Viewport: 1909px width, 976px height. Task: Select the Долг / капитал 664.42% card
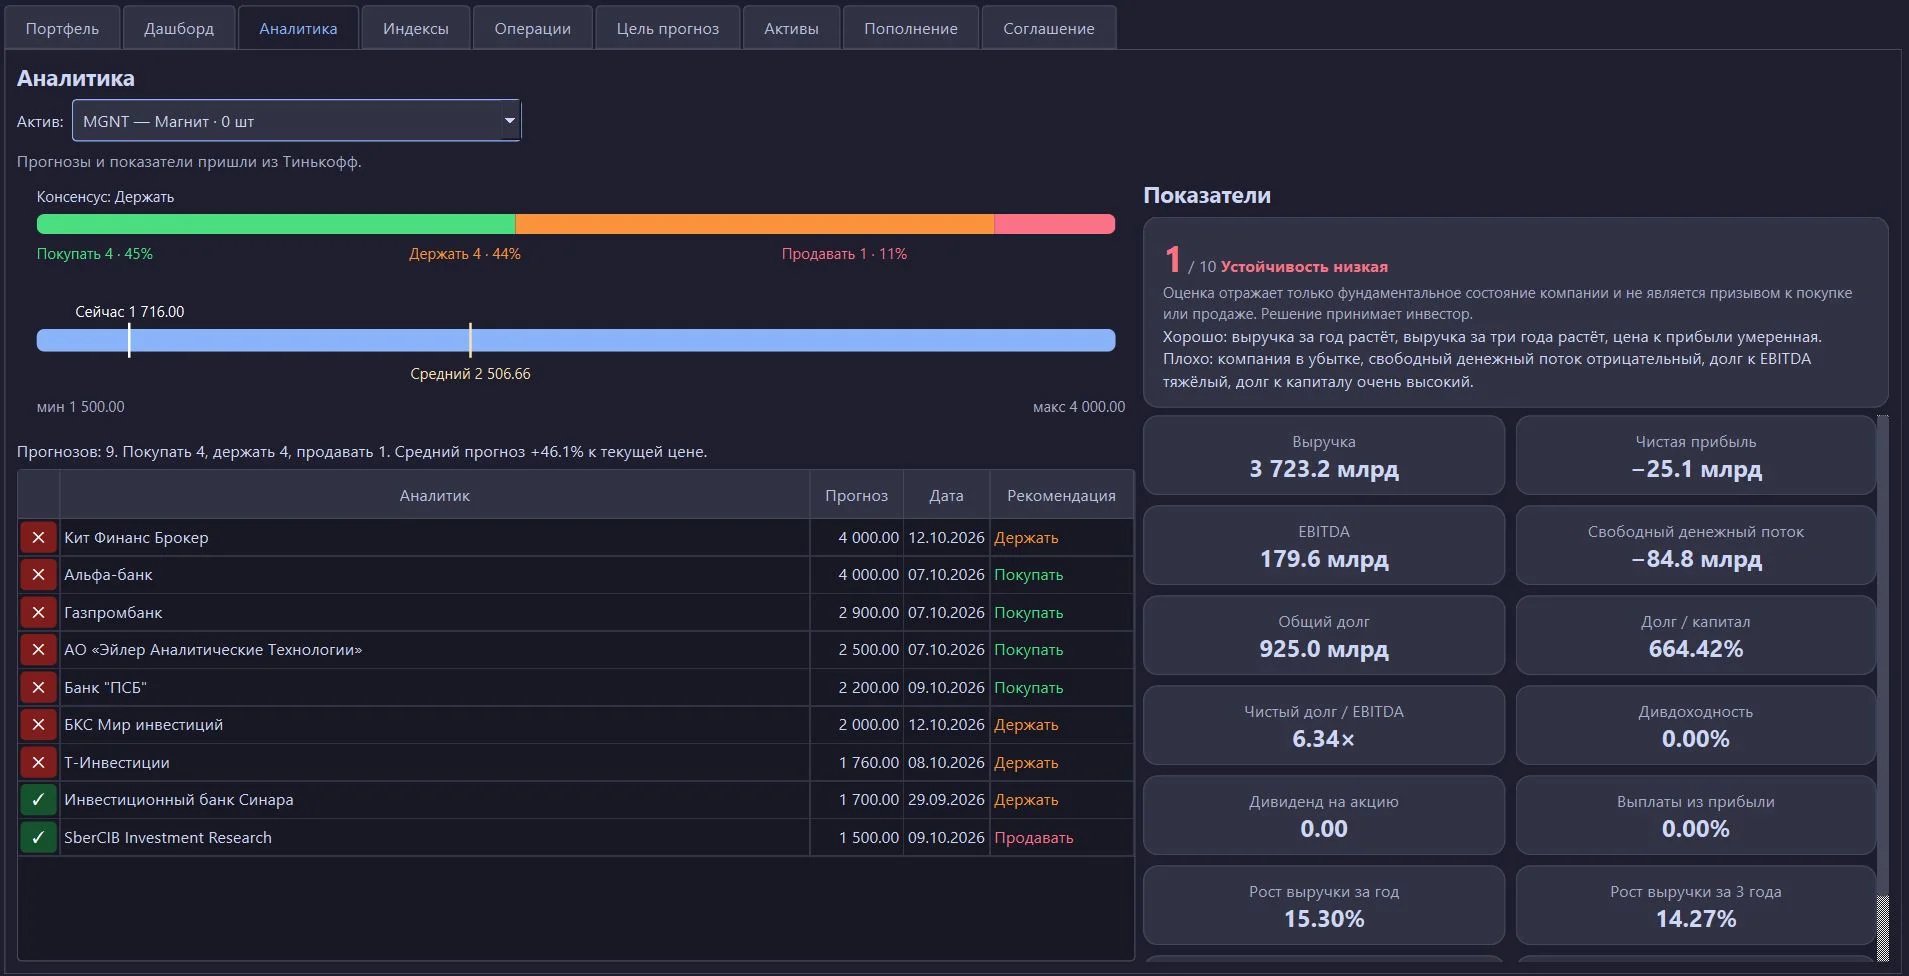pyautogui.click(x=1695, y=635)
